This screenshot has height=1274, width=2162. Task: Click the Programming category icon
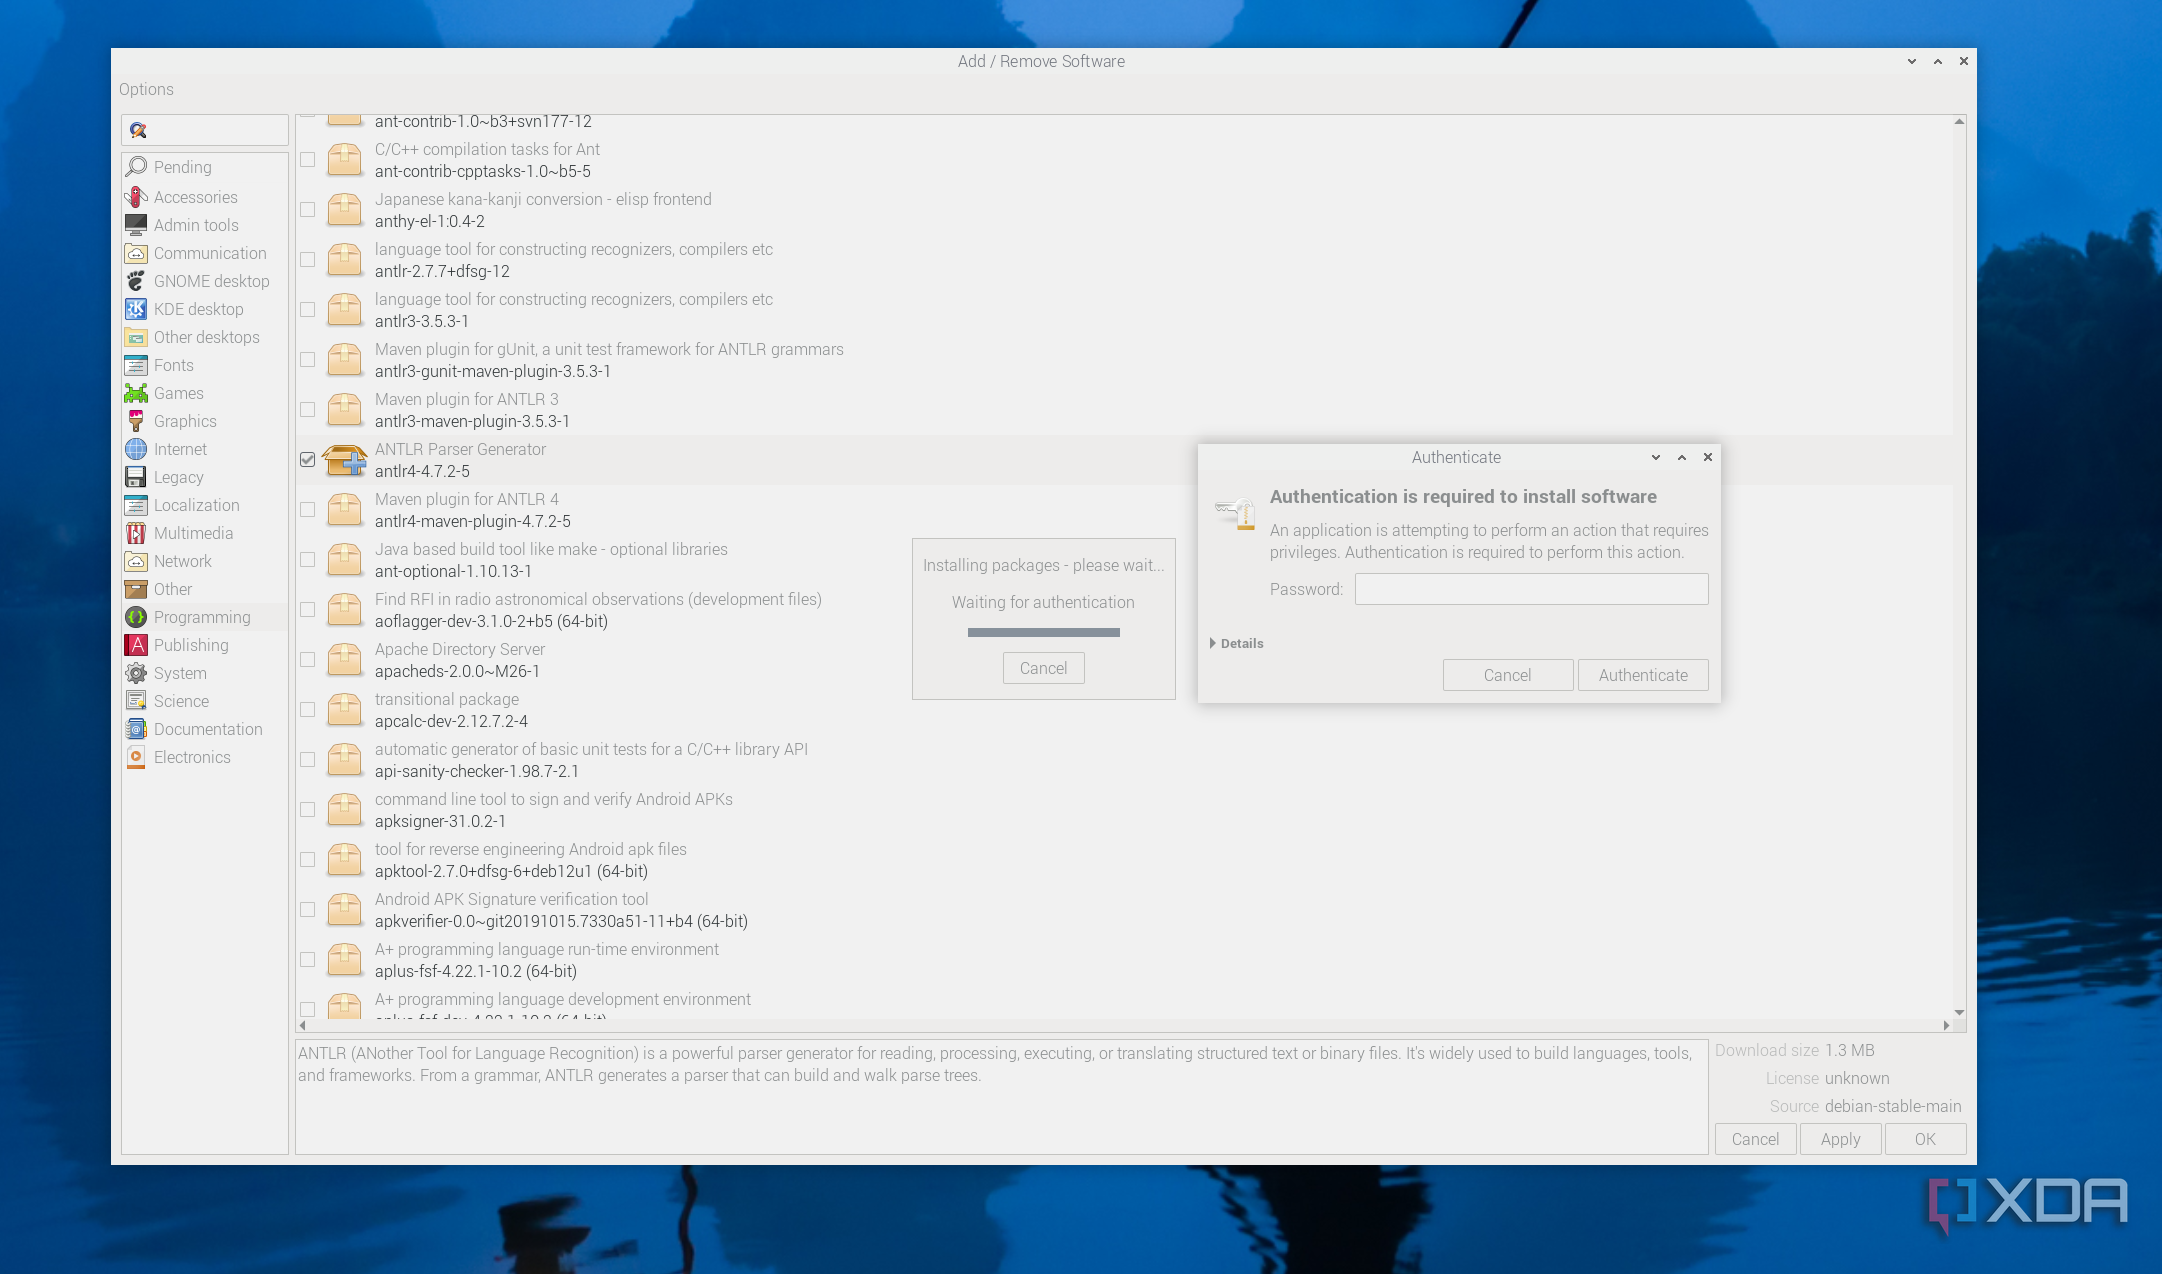(136, 617)
